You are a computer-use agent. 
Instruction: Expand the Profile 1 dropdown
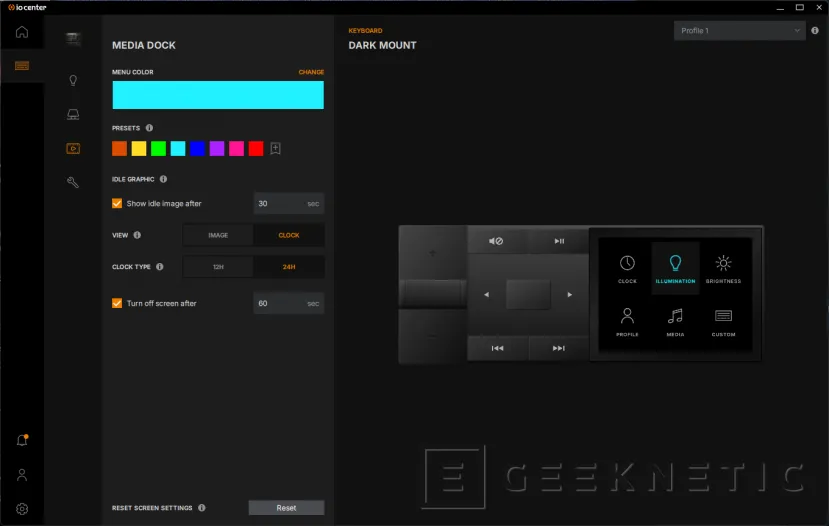(739, 31)
